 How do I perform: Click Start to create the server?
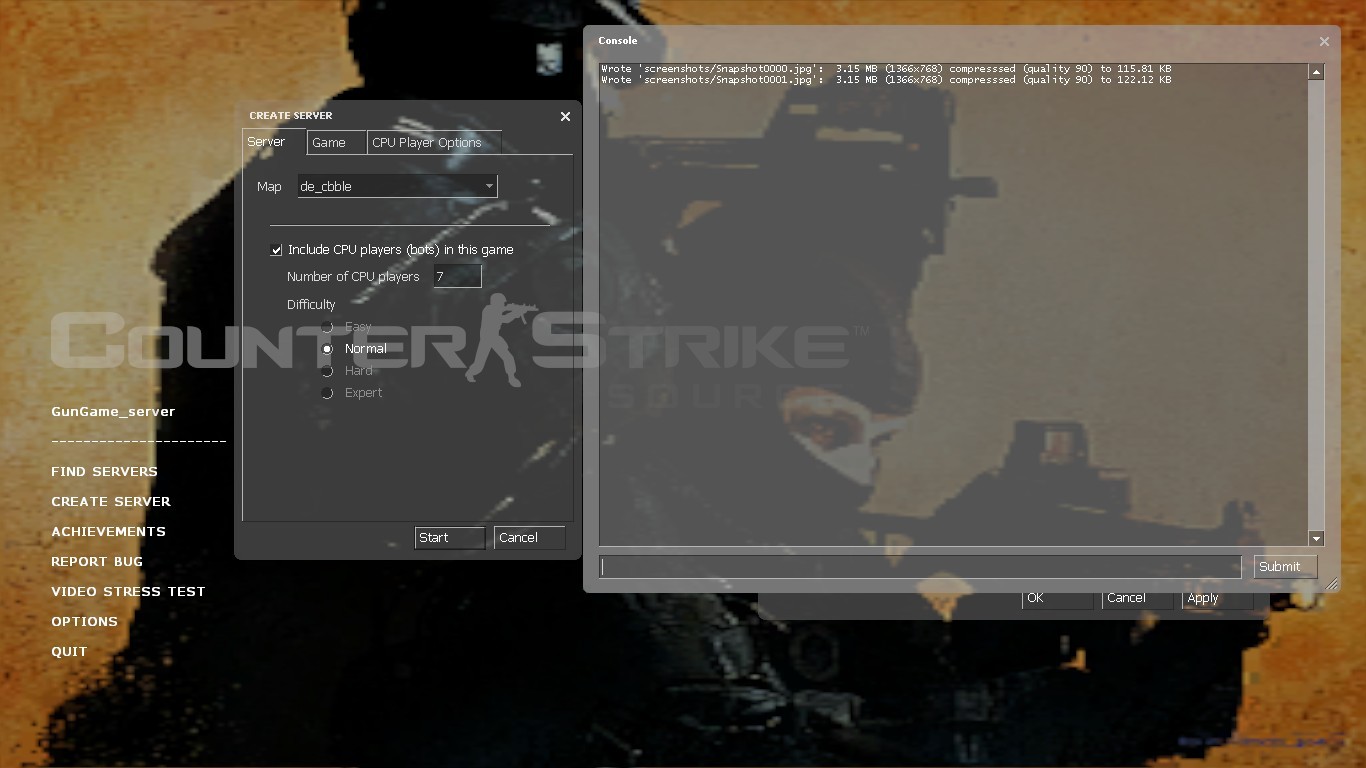click(449, 537)
